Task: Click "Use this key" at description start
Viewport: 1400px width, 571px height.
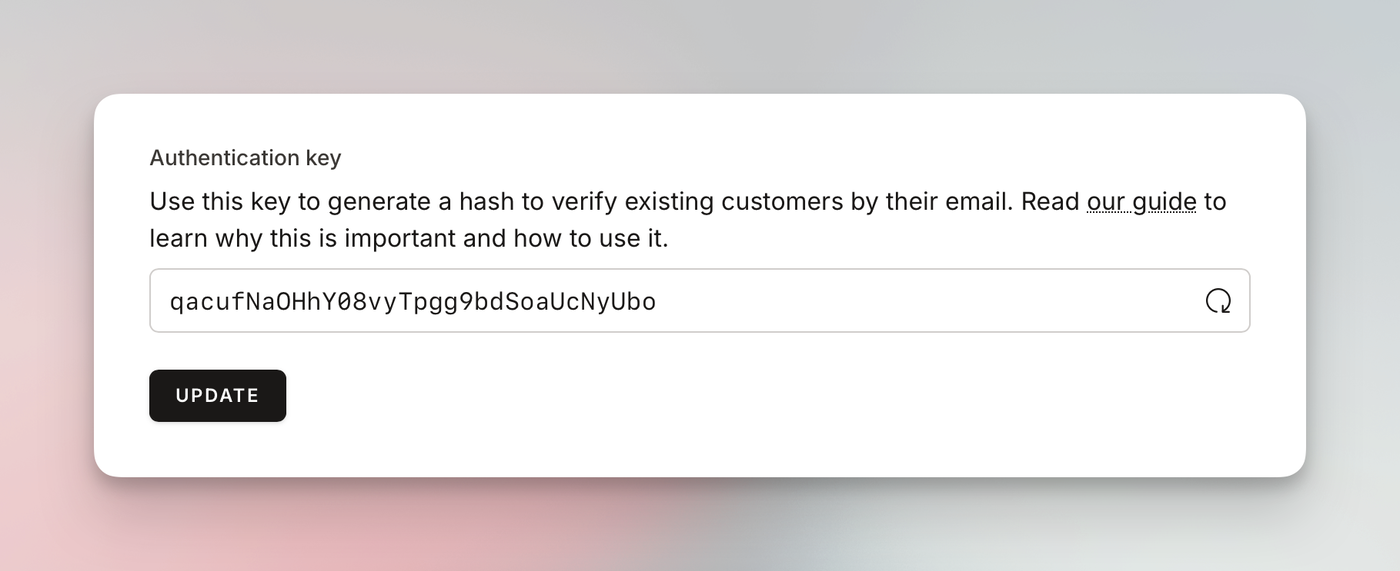Action: pyautogui.click(x=220, y=202)
